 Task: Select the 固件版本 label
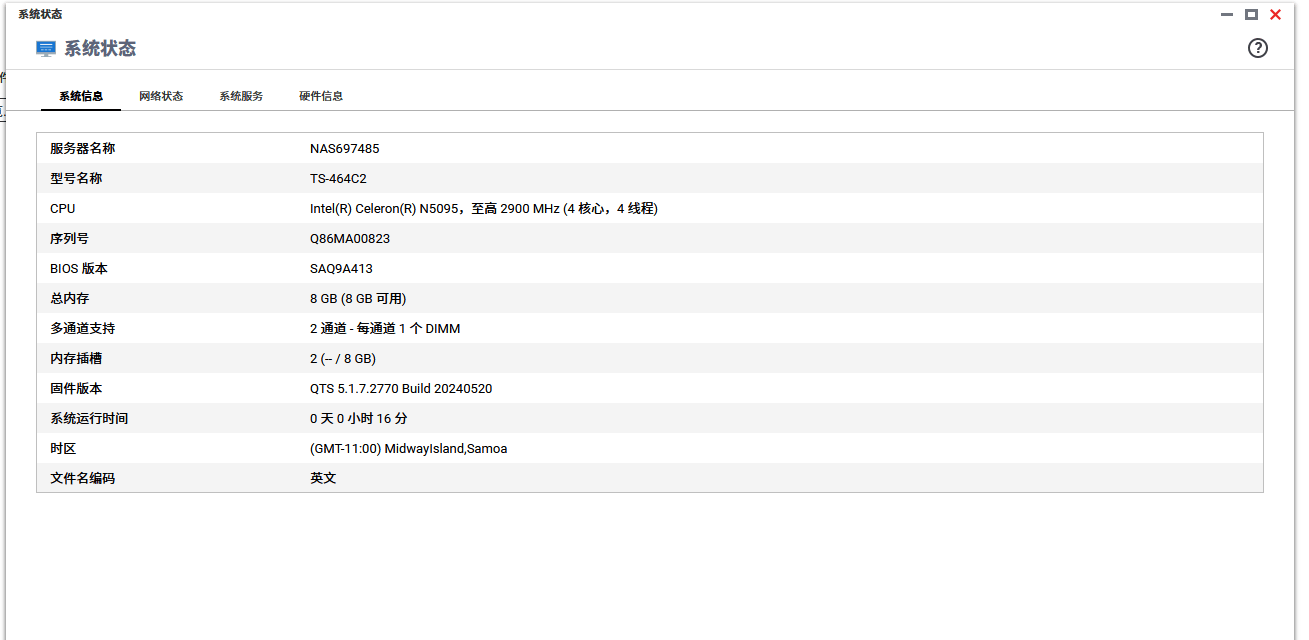[x=76, y=388]
